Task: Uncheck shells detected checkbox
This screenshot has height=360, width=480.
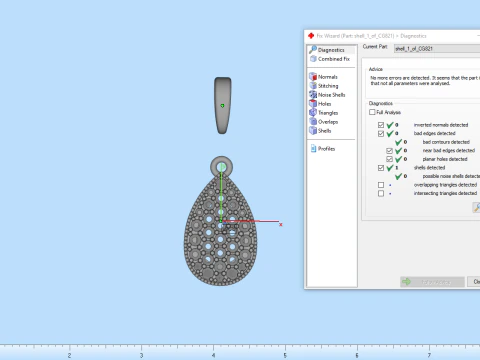Action: click(x=381, y=168)
